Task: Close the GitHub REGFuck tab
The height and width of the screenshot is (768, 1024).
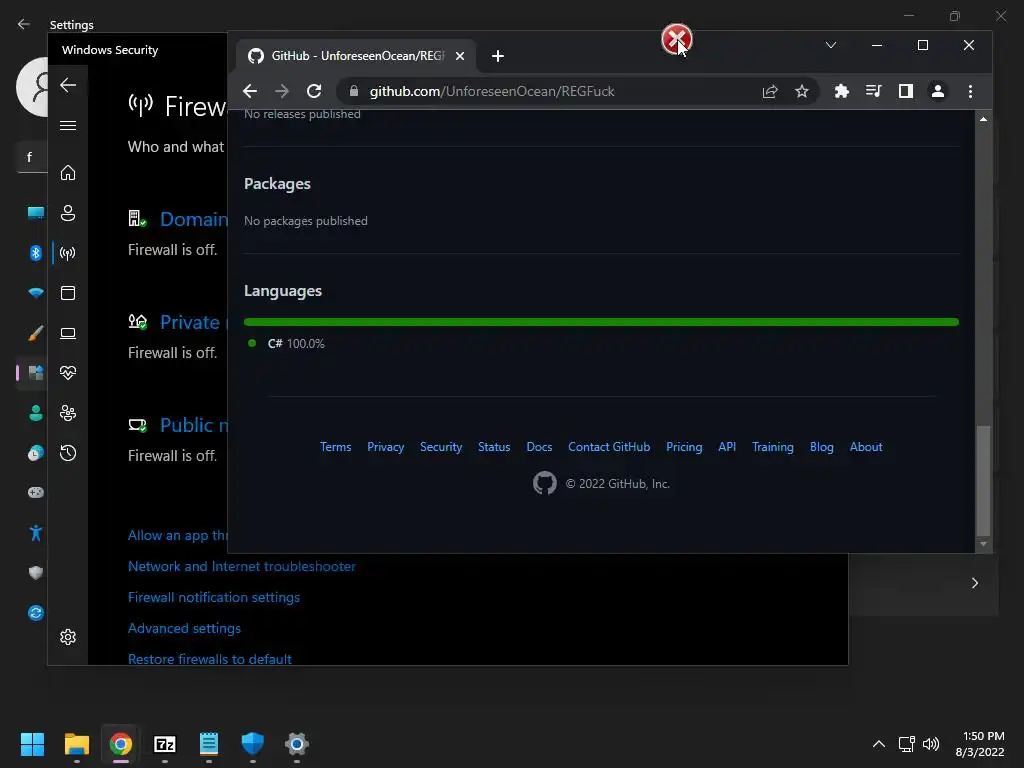Action: pyautogui.click(x=460, y=56)
